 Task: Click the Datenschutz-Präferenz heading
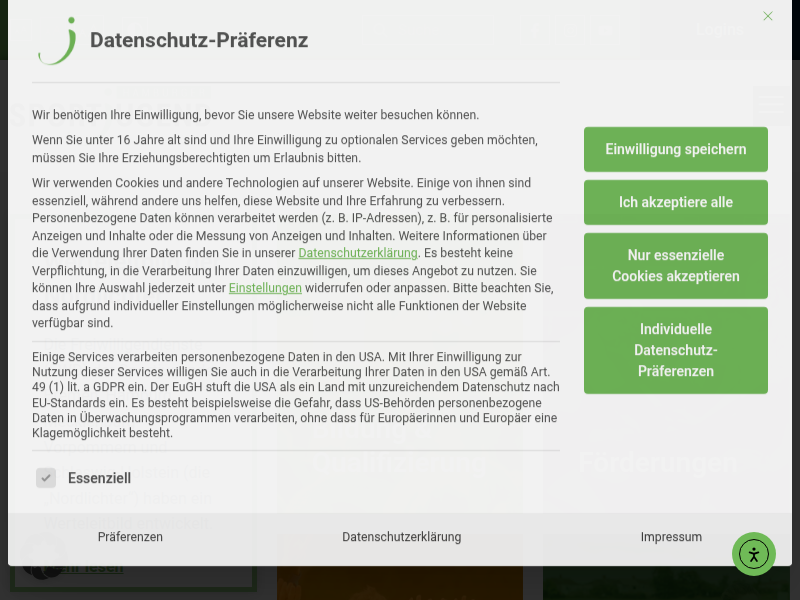click(199, 40)
